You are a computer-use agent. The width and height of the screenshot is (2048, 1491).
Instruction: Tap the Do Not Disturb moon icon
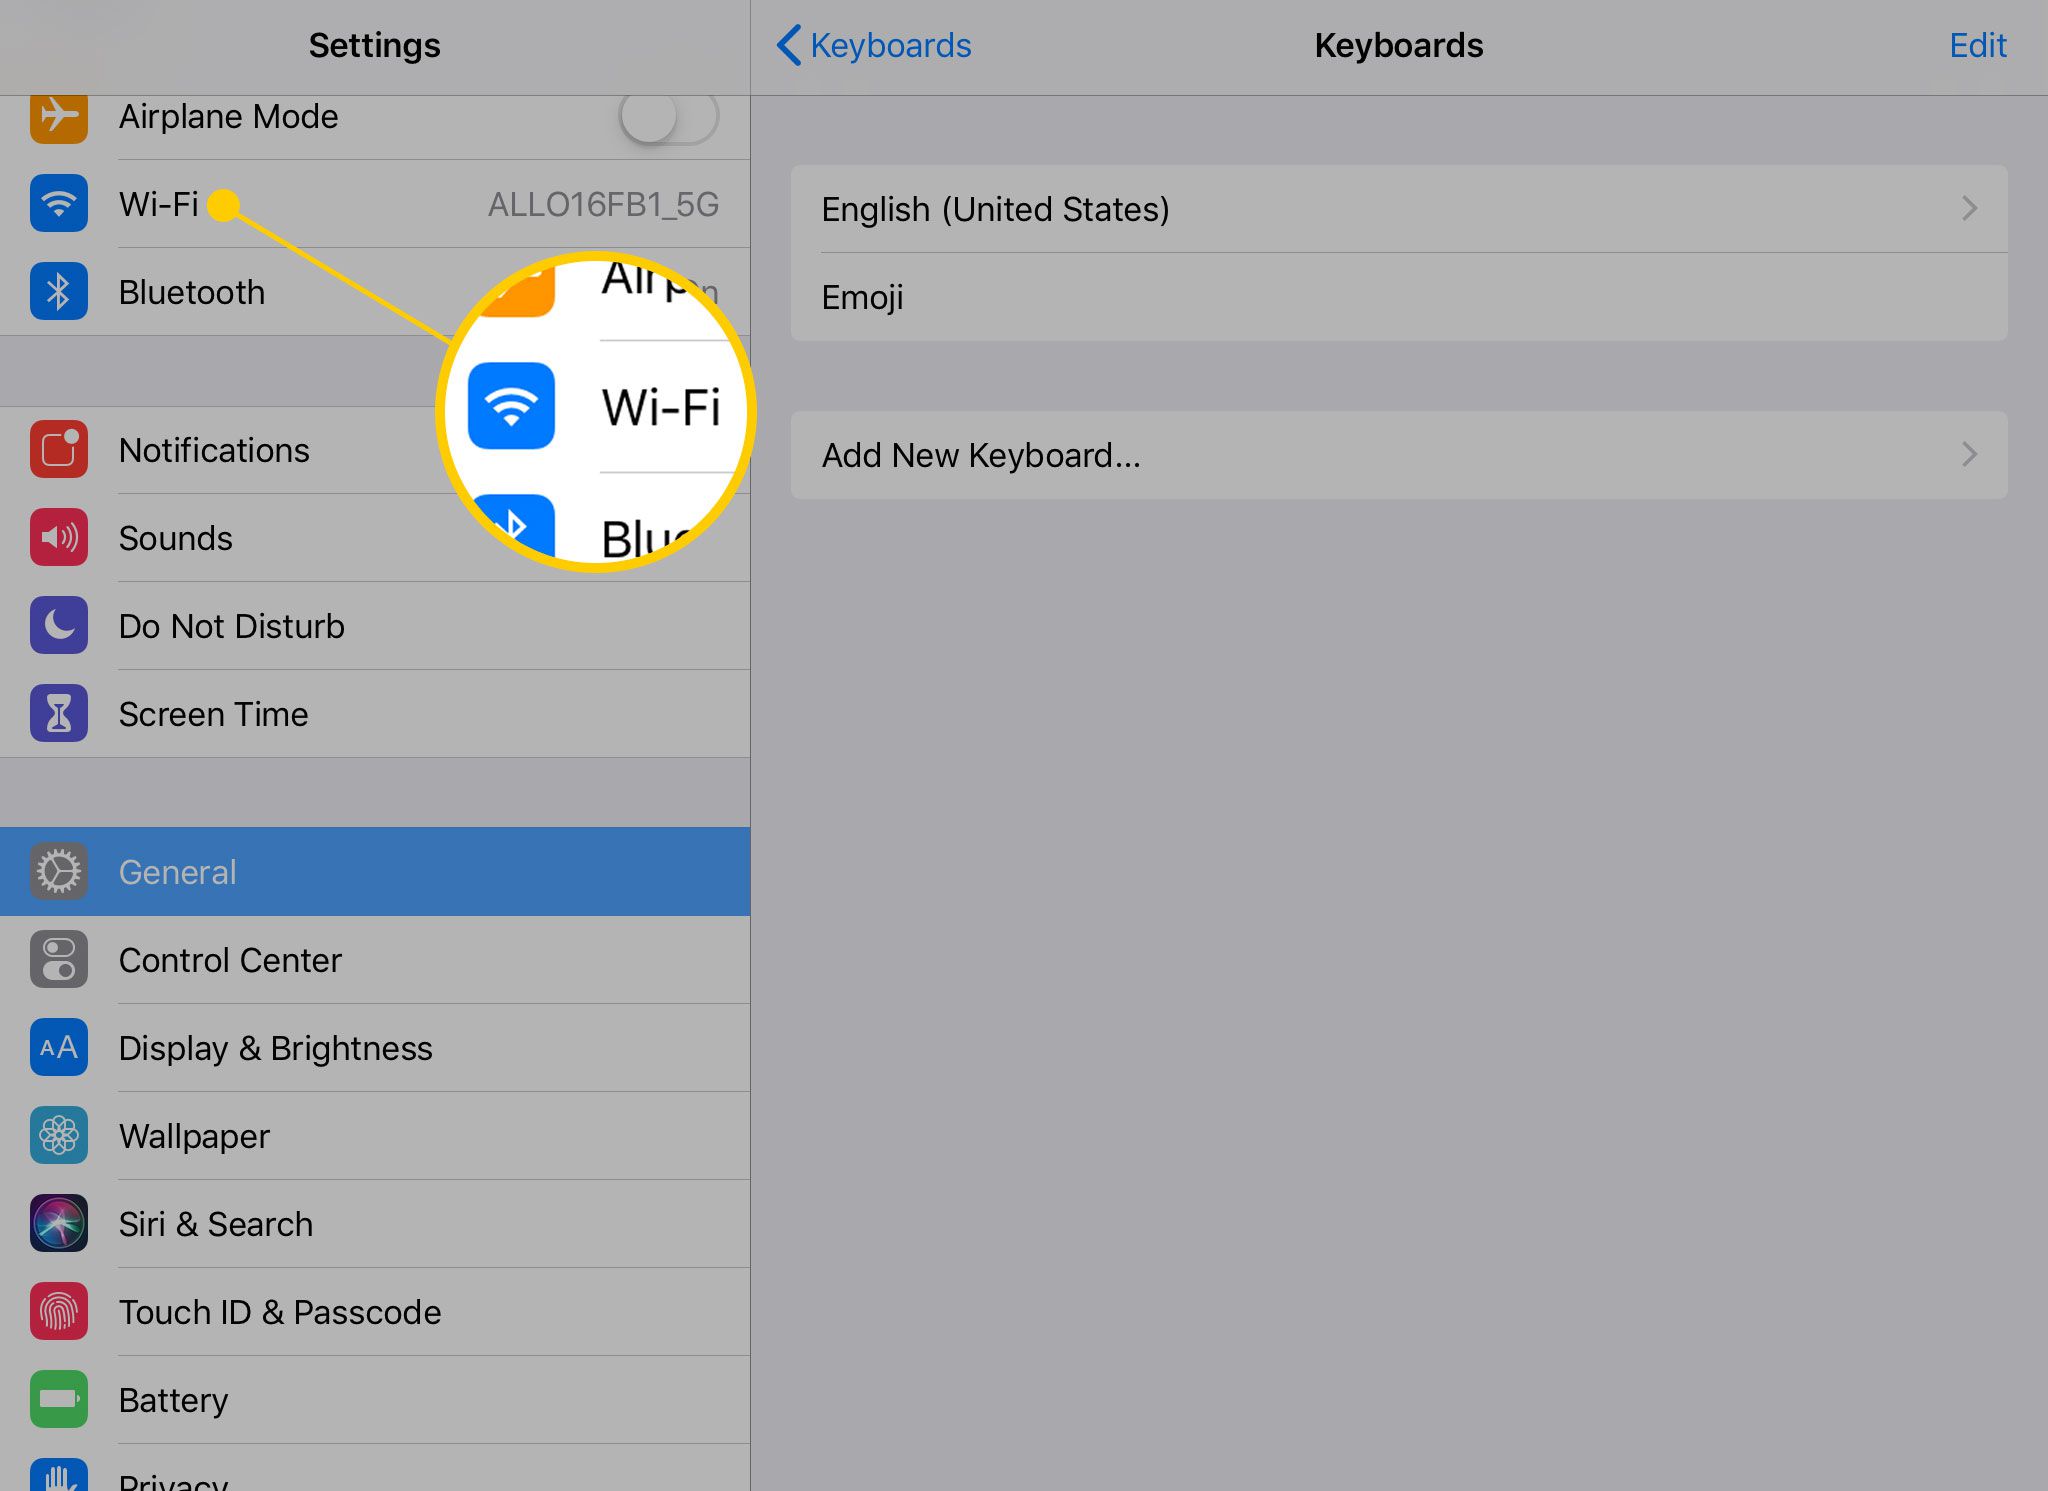(x=57, y=625)
